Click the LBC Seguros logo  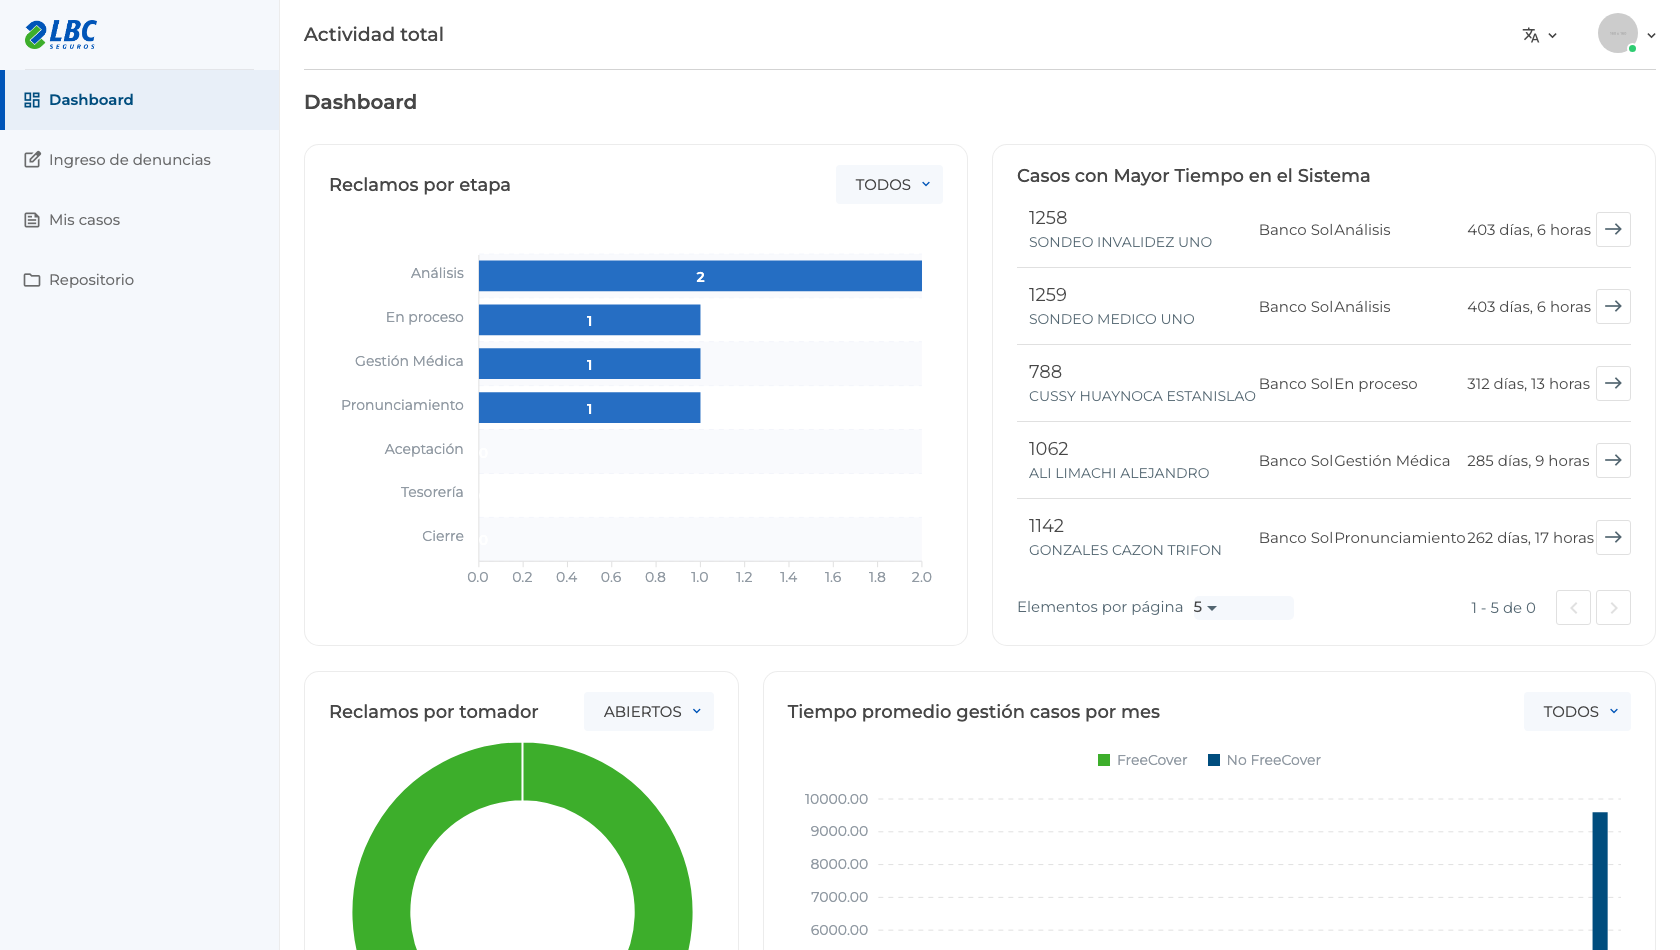coord(61,34)
